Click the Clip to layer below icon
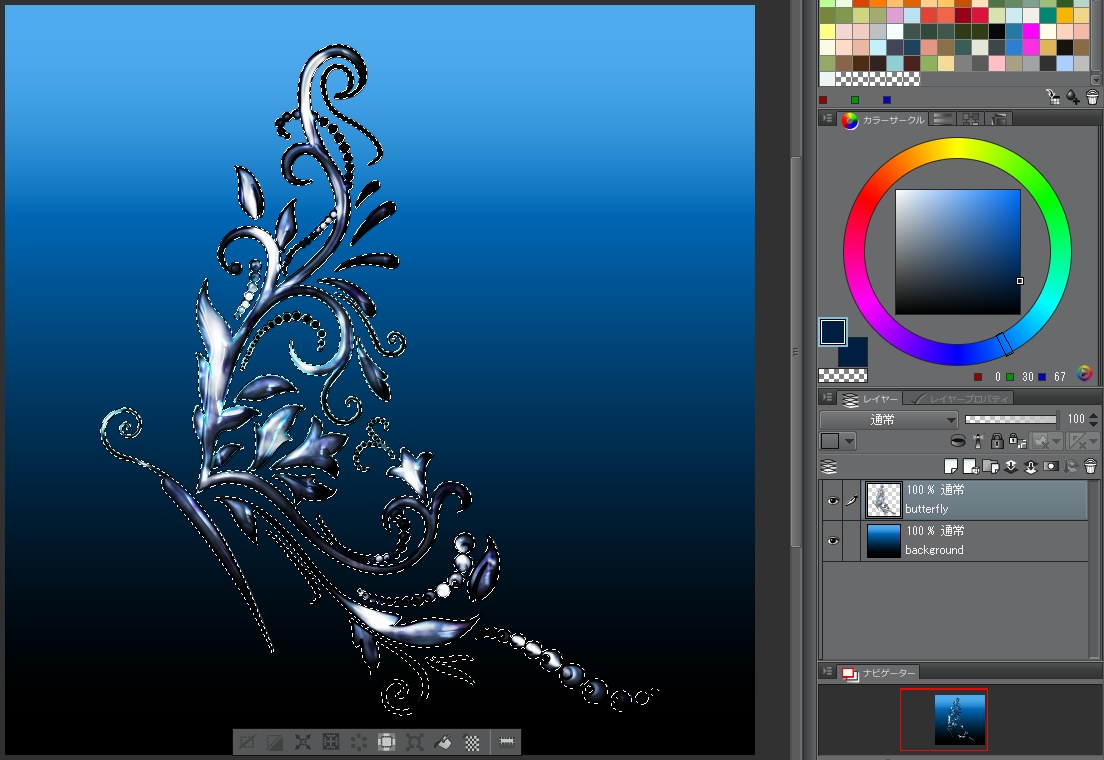 pyautogui.click(x=958, y=441)
